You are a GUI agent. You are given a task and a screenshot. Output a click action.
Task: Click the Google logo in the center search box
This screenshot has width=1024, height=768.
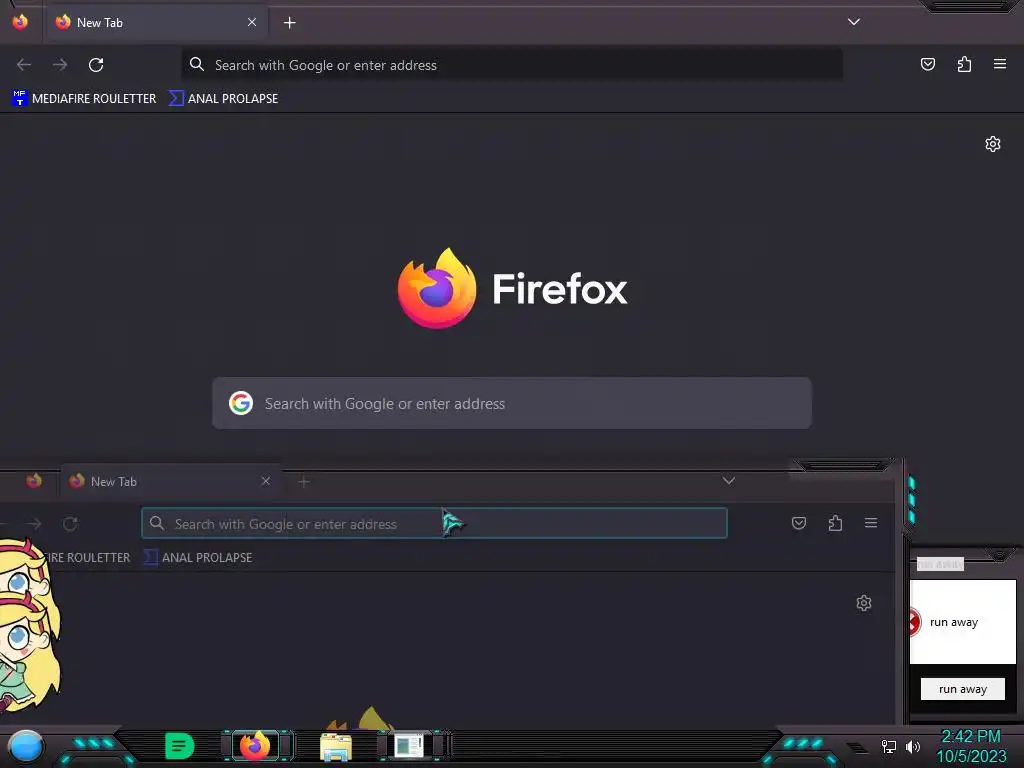click(x=241, y=403)
